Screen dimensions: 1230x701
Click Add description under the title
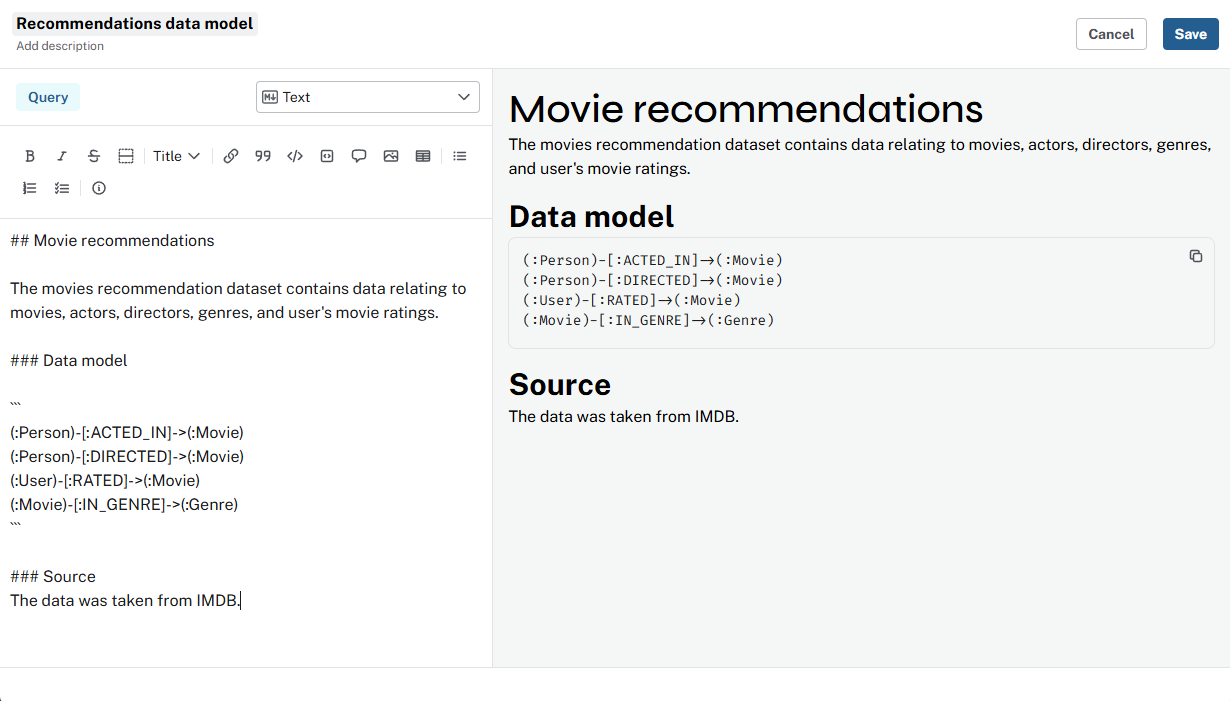60,46
